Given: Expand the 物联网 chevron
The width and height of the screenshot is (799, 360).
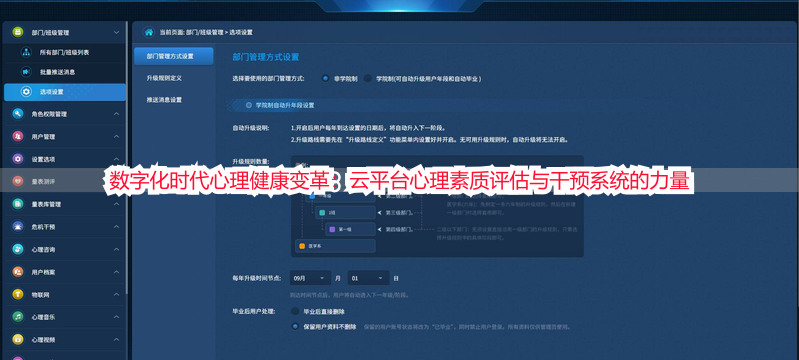Looking at the screenshot, I should [116, 294].
